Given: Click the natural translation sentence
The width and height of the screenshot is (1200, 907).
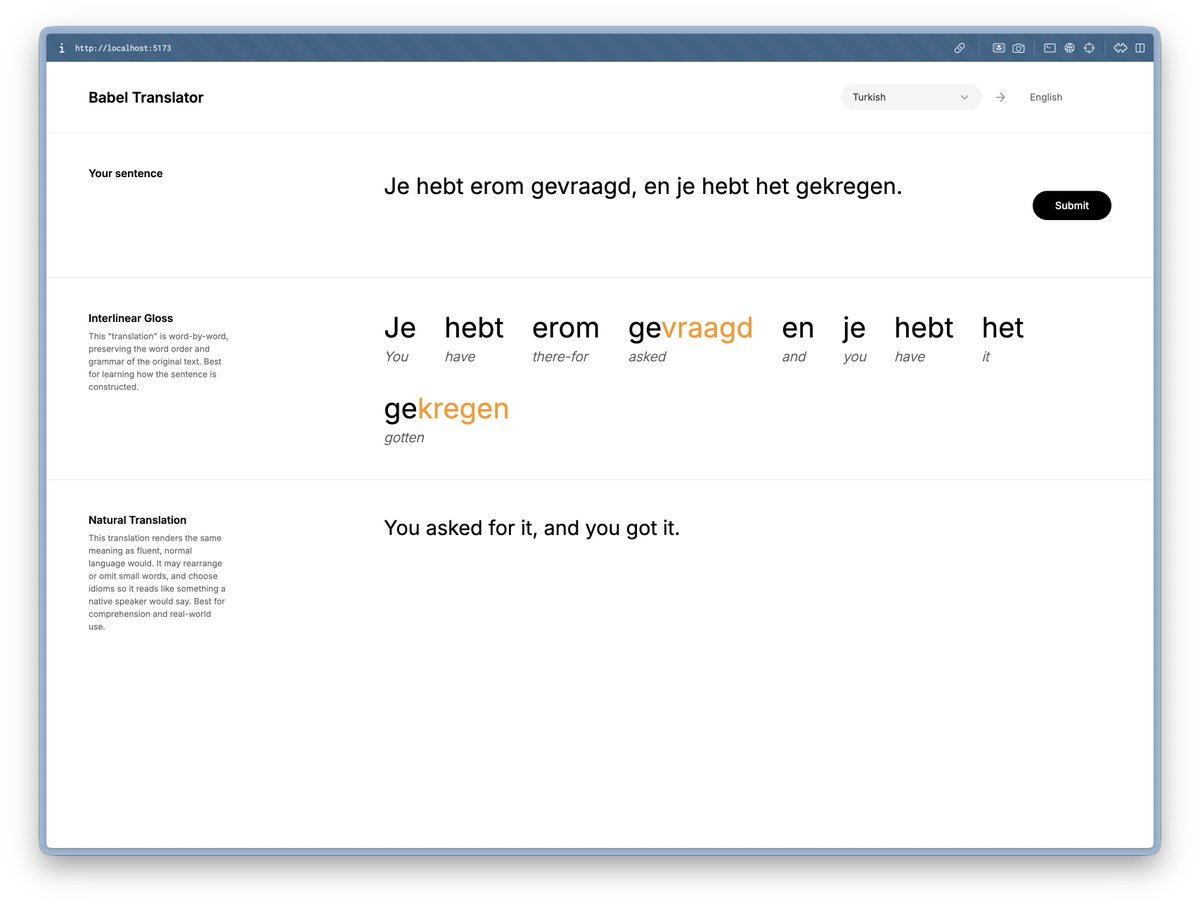Looking at the screenshot, I should (532, 528).
